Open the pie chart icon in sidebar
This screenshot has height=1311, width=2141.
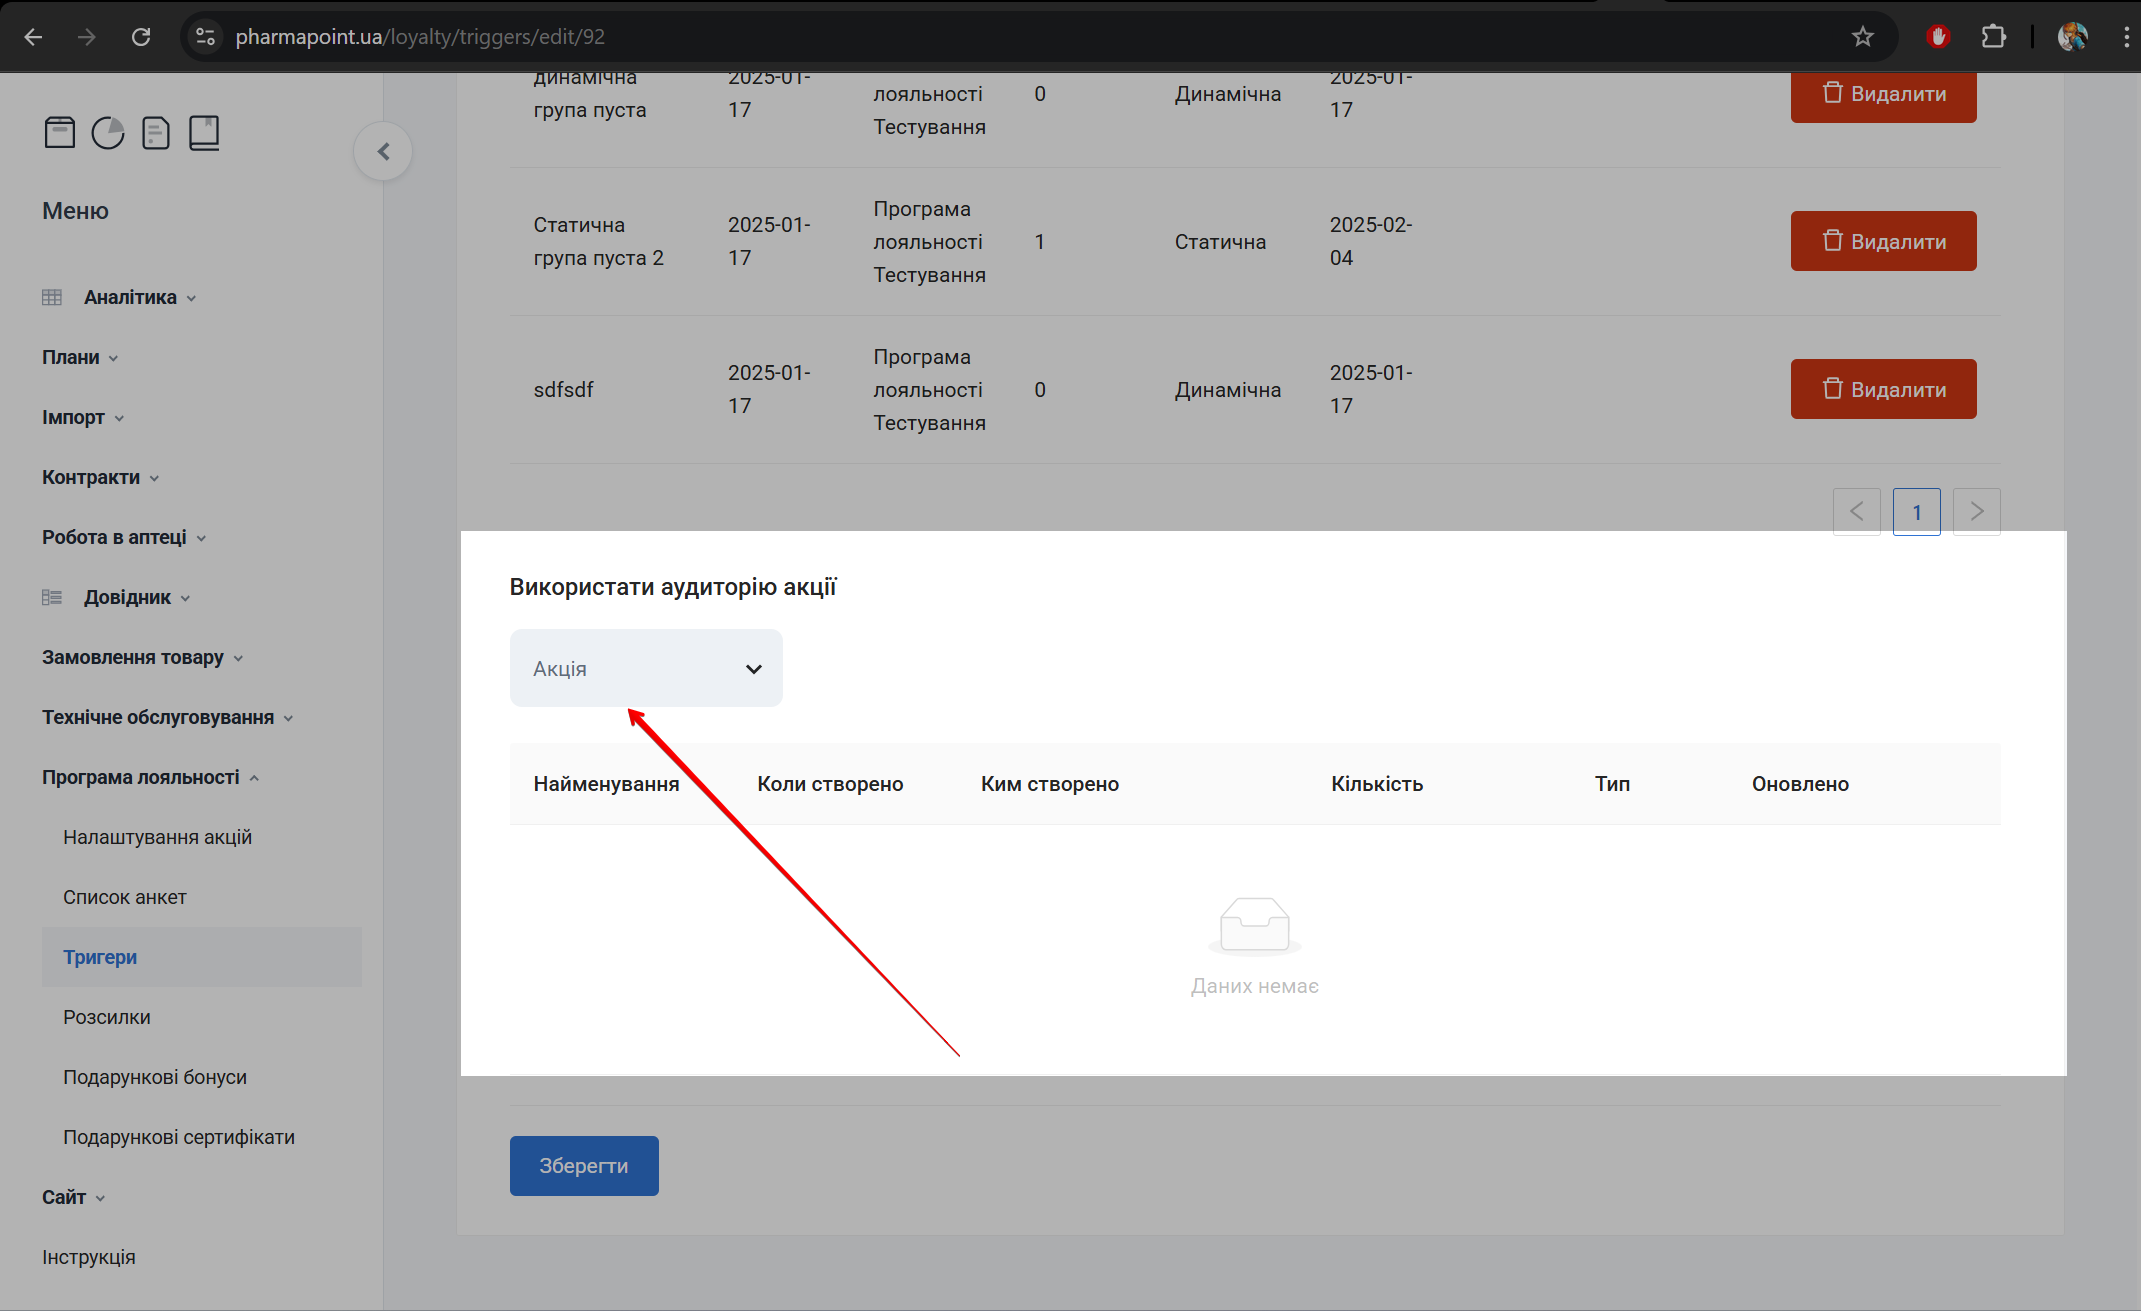click(x=108, y=132)
